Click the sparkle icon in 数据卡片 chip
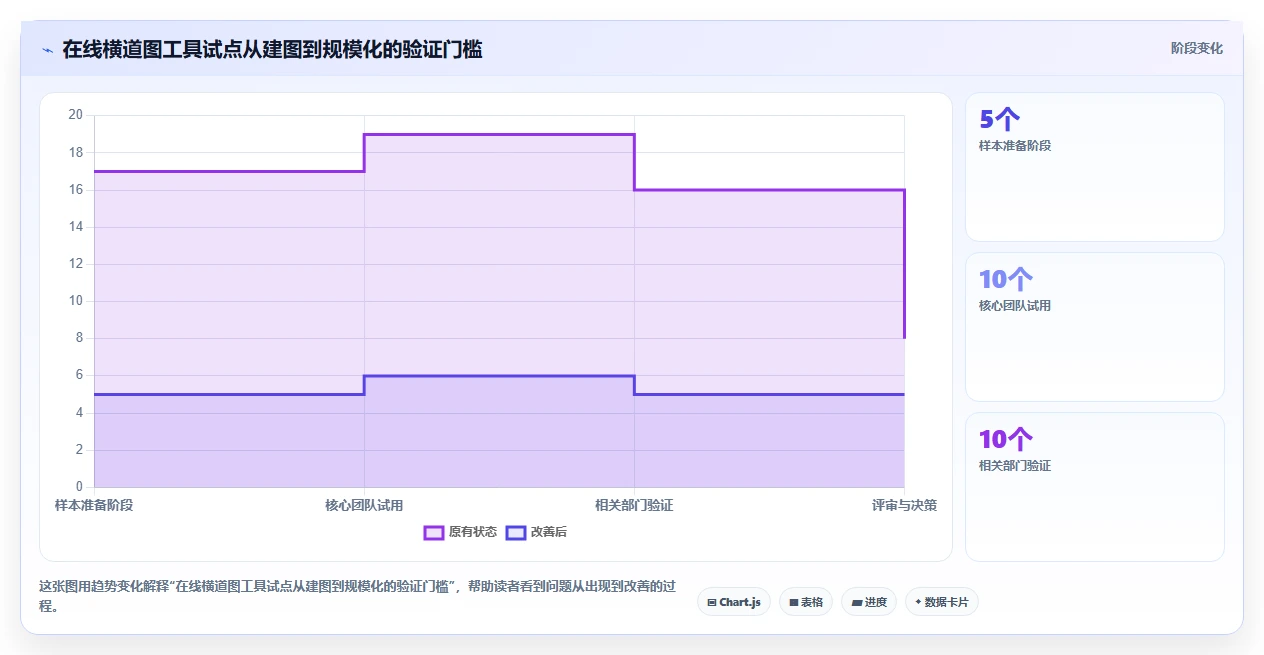Screen dimensions: 1264x655 (918, 602)
